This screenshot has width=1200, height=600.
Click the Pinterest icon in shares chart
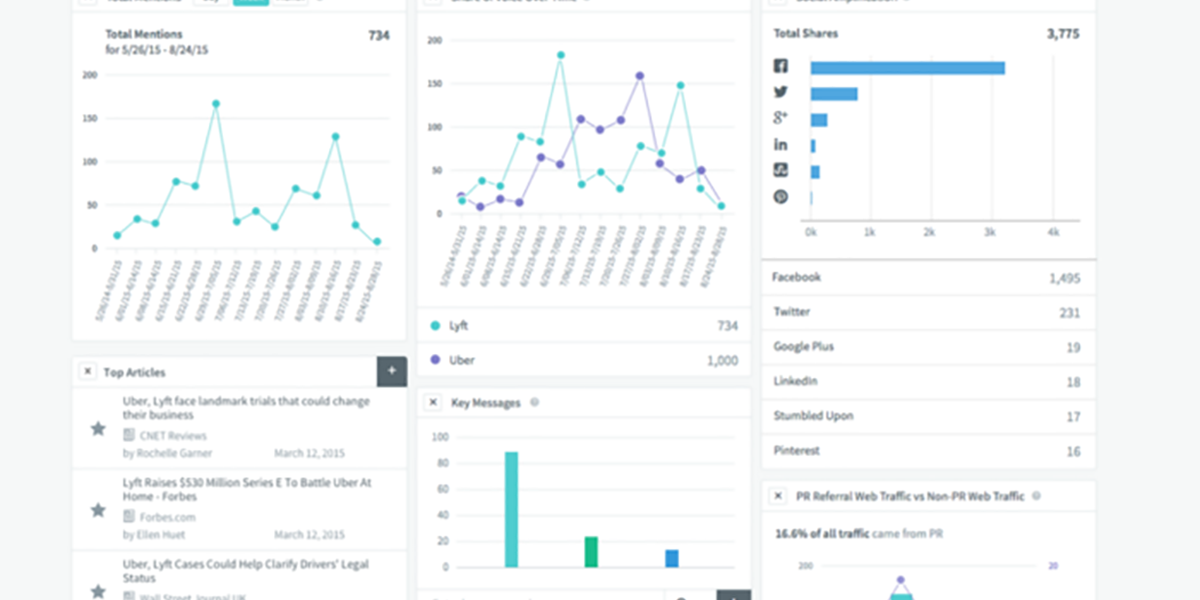(781, 197)
